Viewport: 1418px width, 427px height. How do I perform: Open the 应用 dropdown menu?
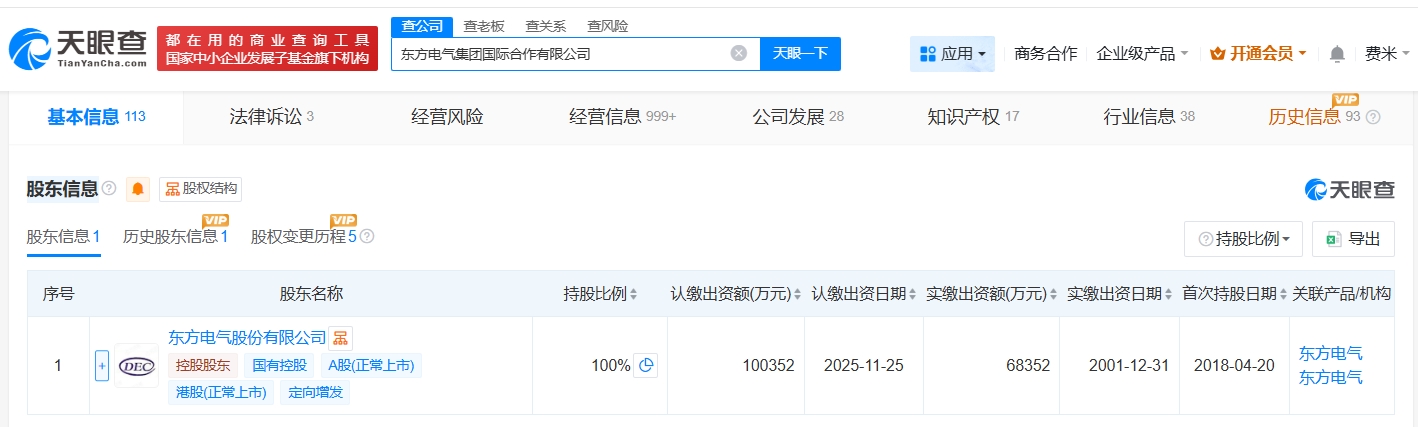coord(952,54)
